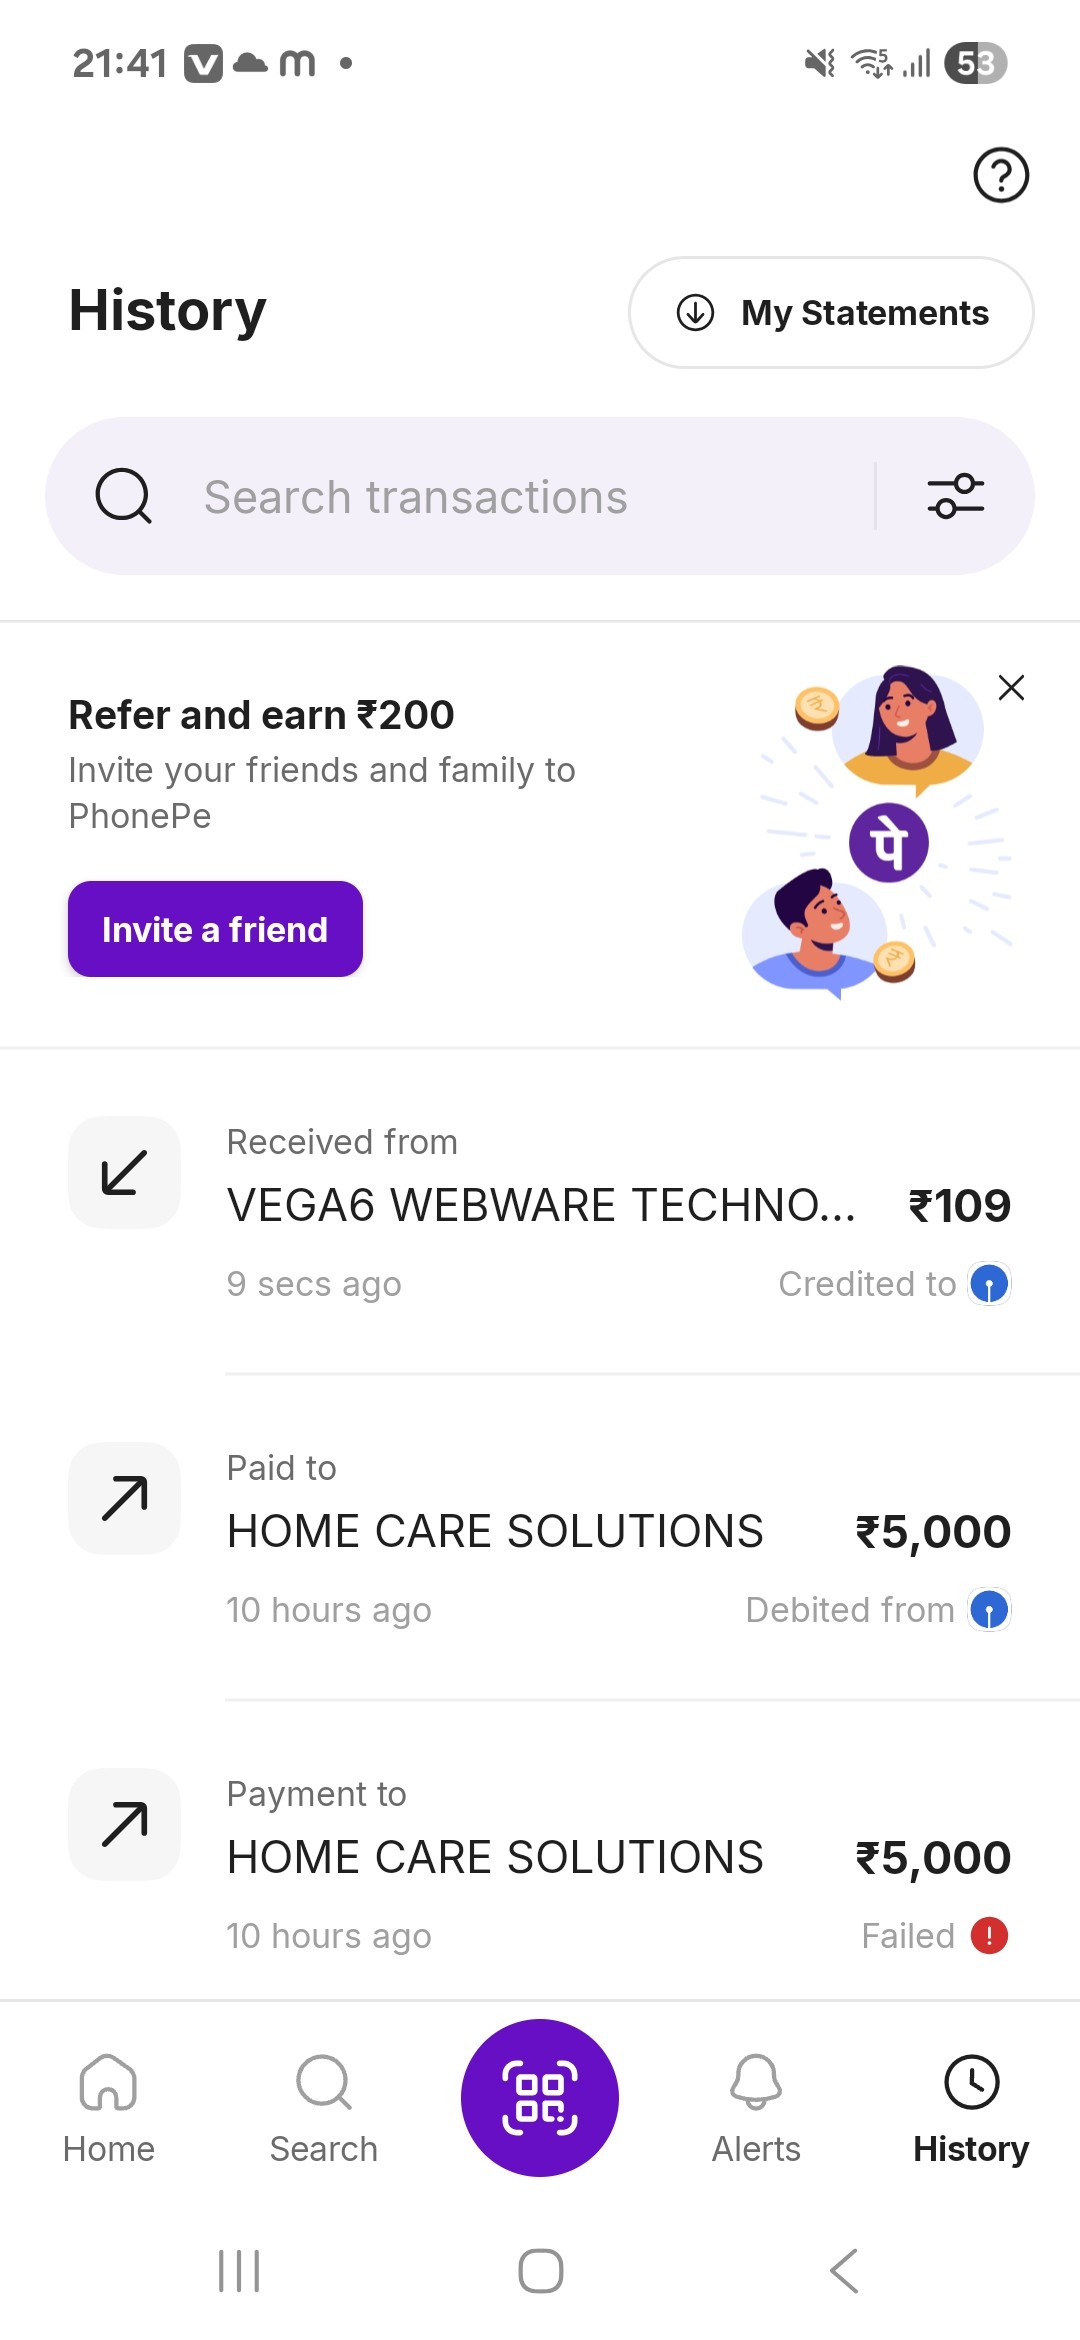
Task: Tap the red failed payment alert icon
Action: pos(989,1935)
